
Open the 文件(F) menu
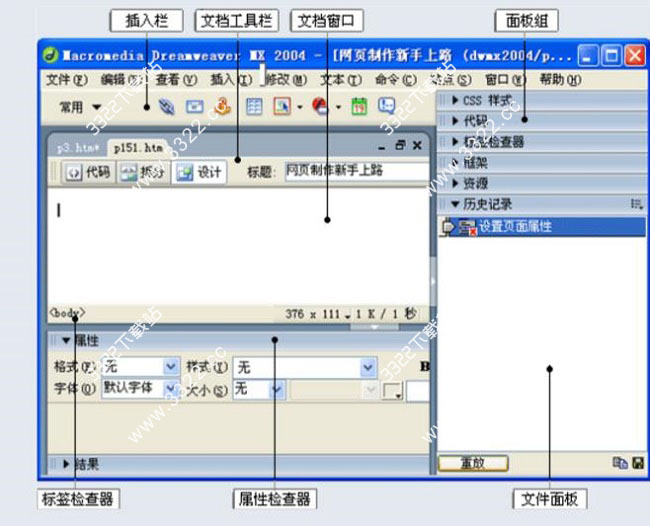pos(67,80)
